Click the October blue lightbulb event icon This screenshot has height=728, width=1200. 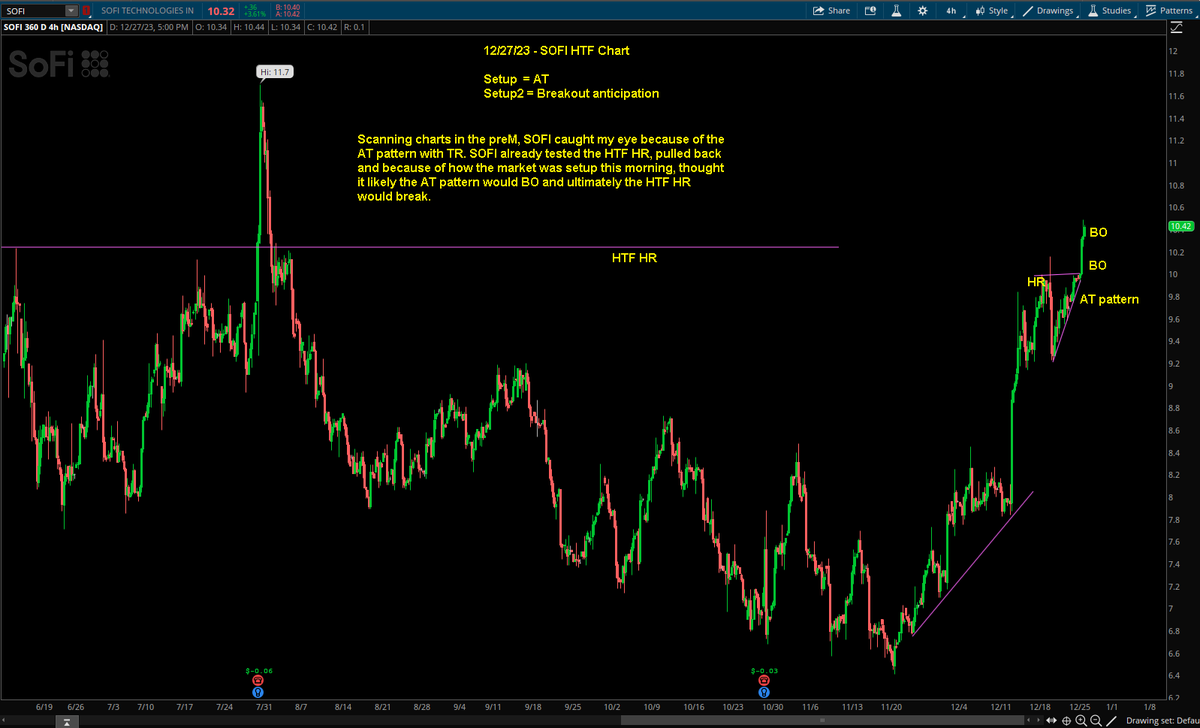click(765, 691)
